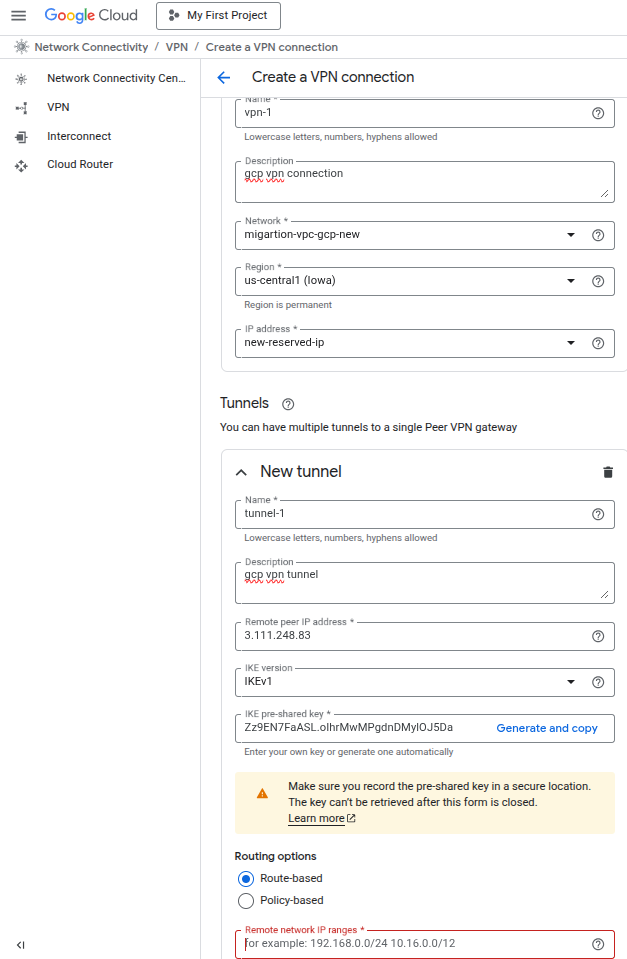Click help icon in vpn-1 Name field
Viewport: 627px width, 959px height.
(598, 114)
